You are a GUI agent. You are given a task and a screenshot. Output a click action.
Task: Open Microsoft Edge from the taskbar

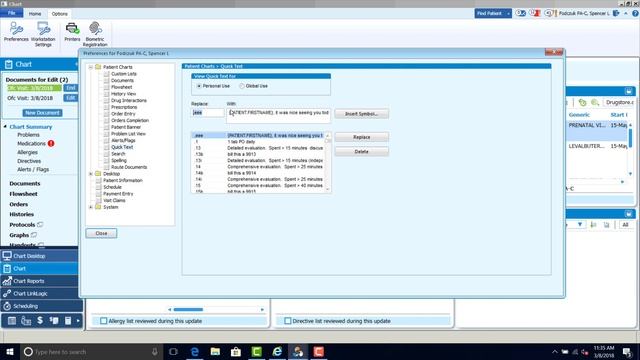195,351
